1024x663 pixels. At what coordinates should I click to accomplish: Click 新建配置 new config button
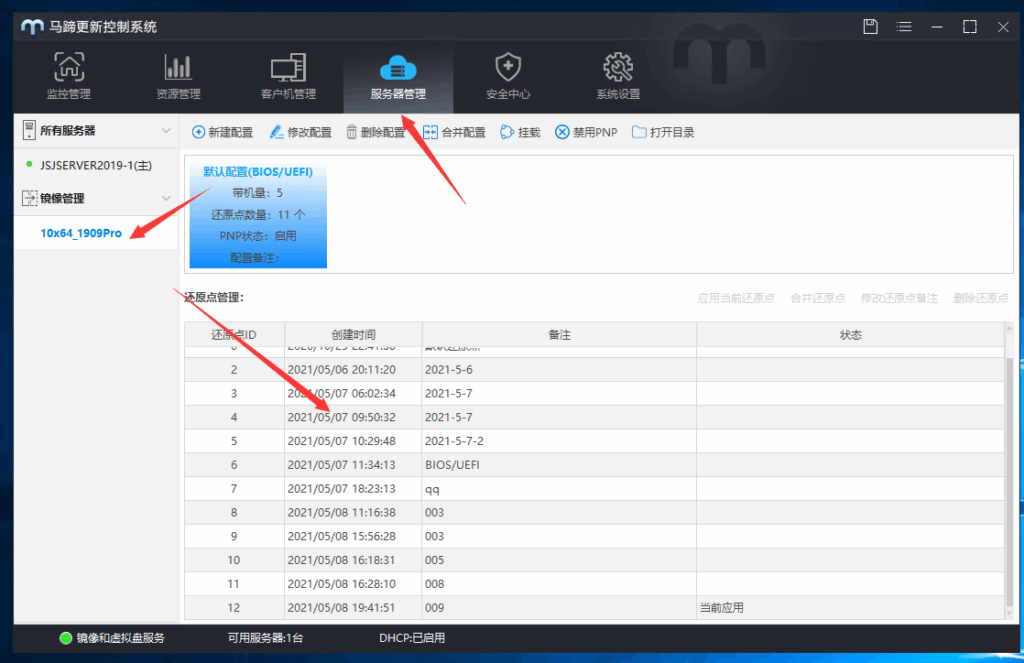[x=222, y=132]
